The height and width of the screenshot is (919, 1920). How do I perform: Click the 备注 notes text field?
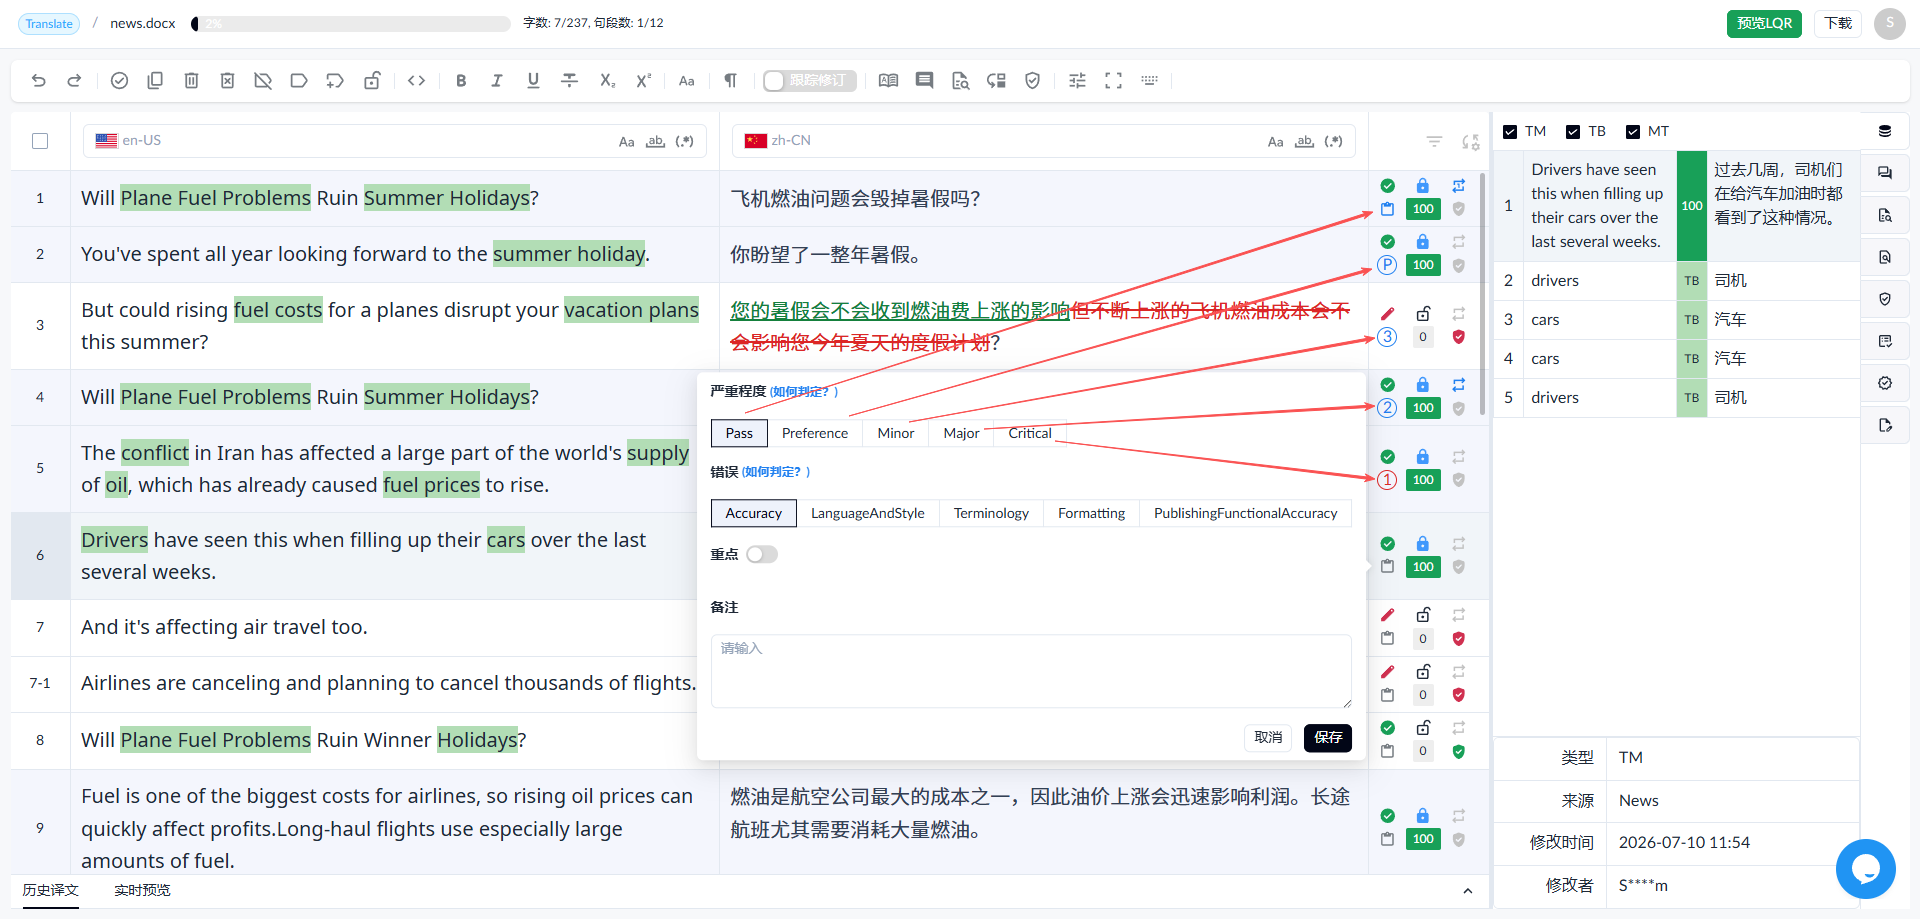click(1031, 671)
